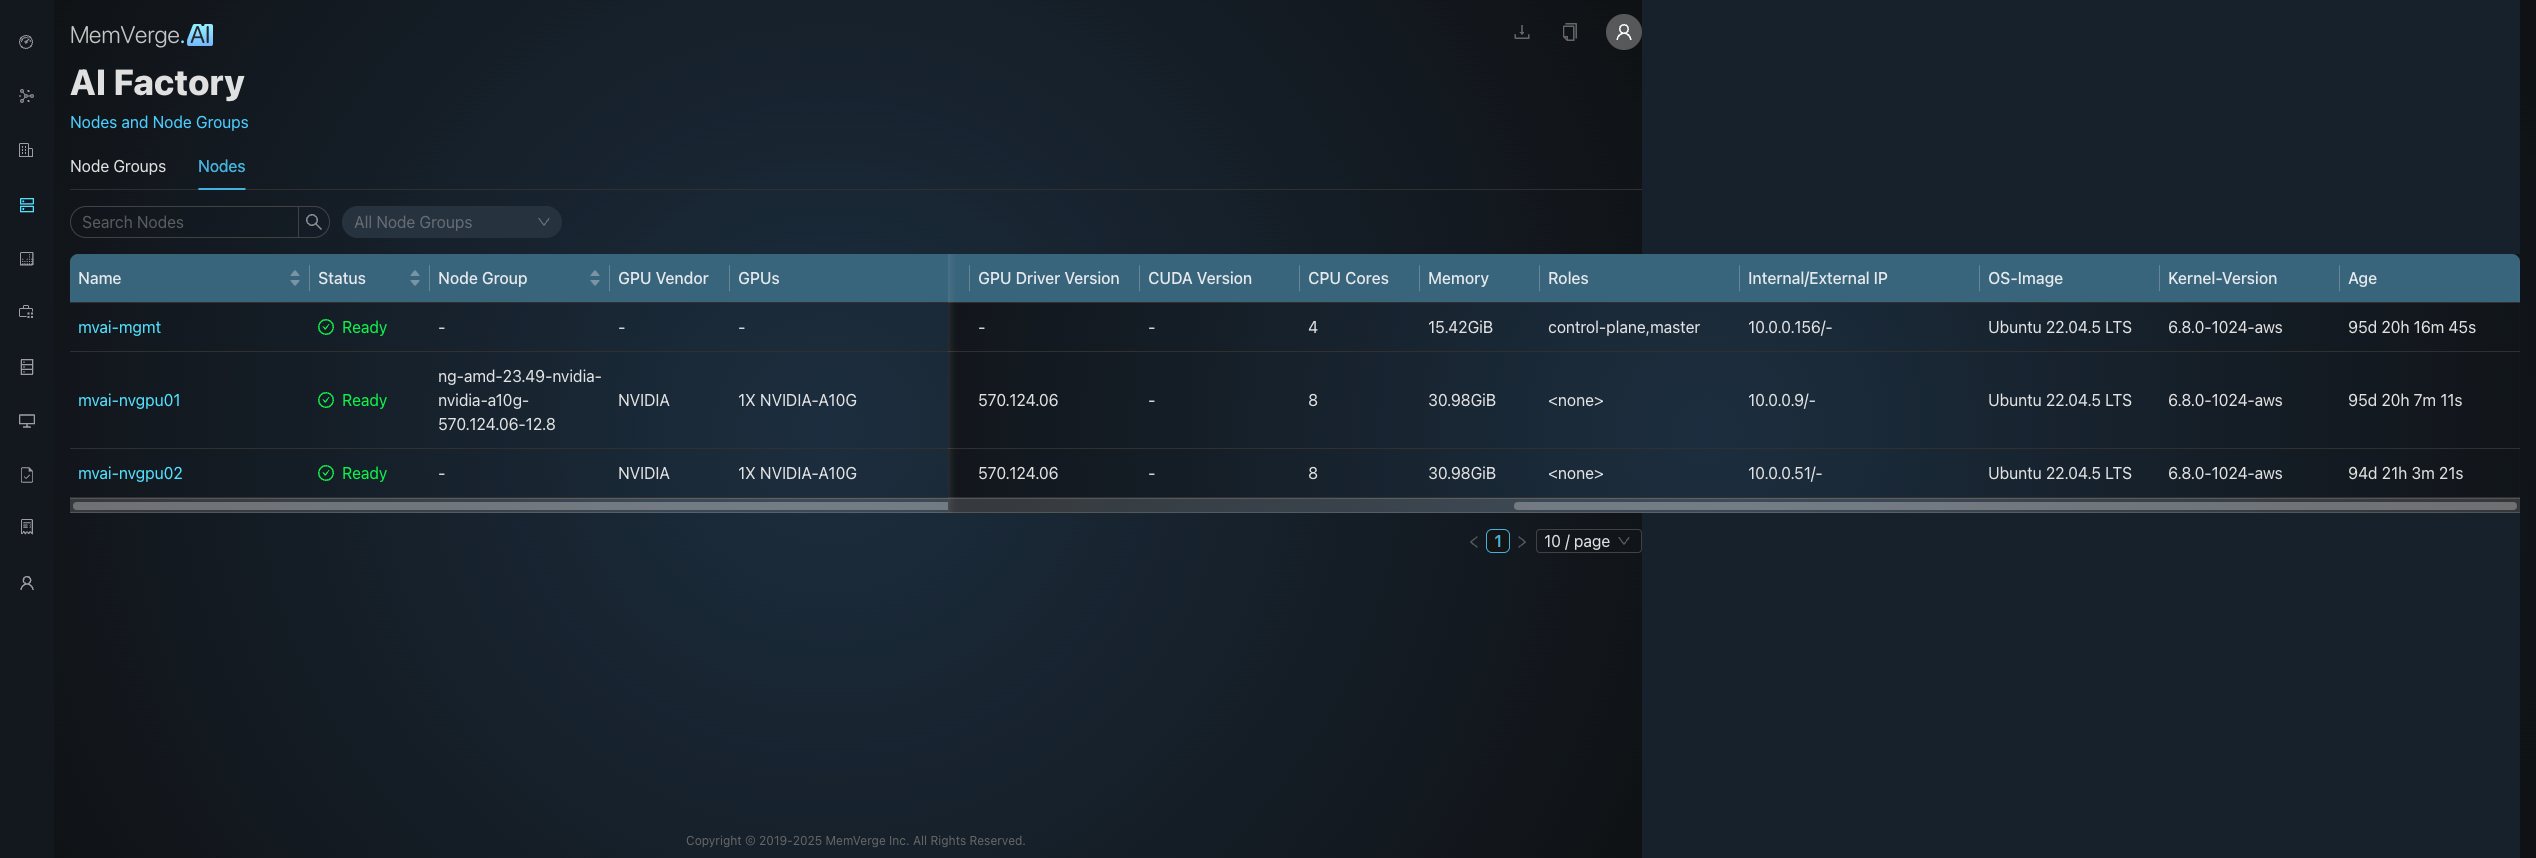Open the user icon at sidebar bottom
Viewport: 2536px width, 858px height.
27,583
